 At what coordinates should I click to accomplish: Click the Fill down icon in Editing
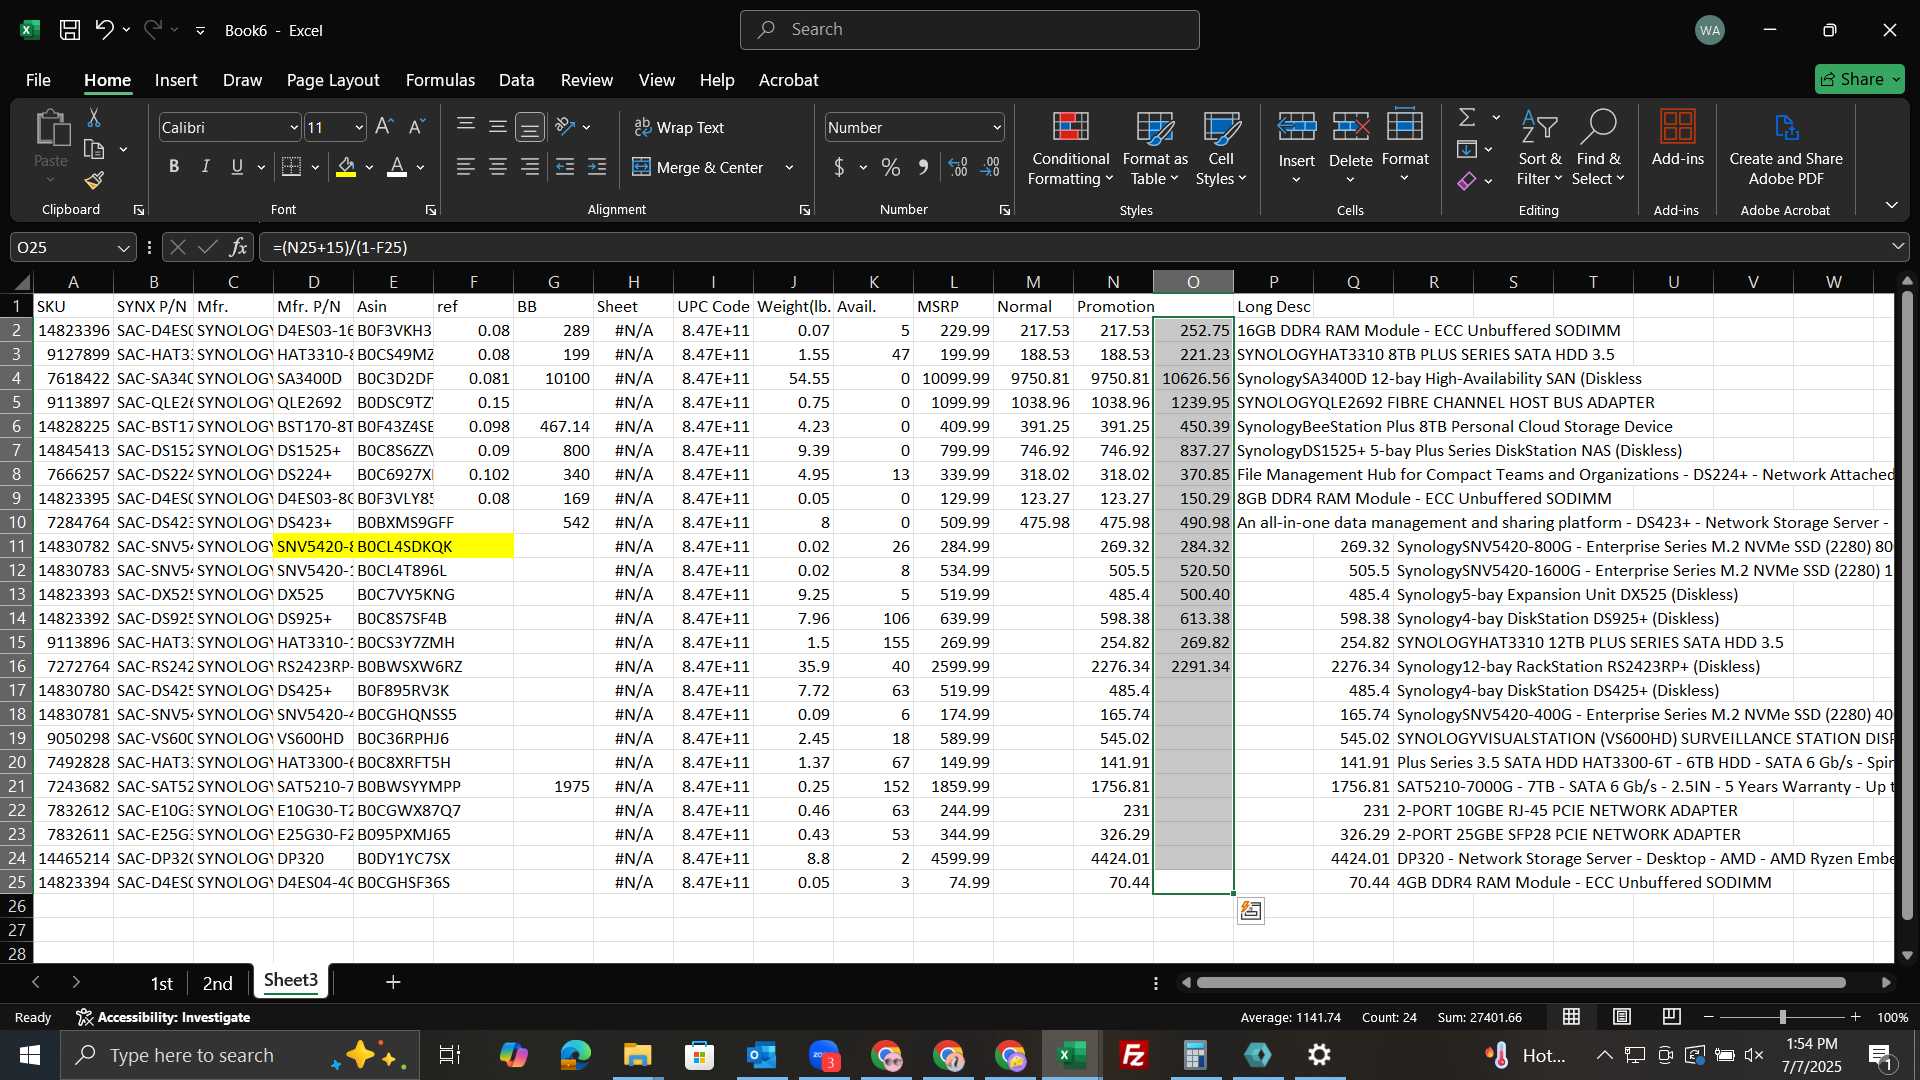pos(1467,150)
